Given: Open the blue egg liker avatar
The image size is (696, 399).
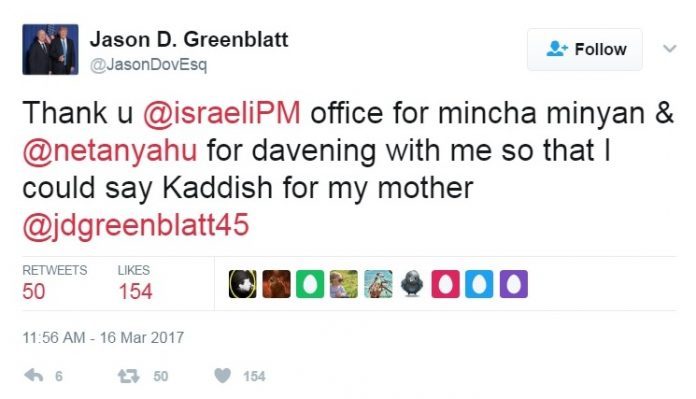Looking at the screenshot, I should point(479,284).
